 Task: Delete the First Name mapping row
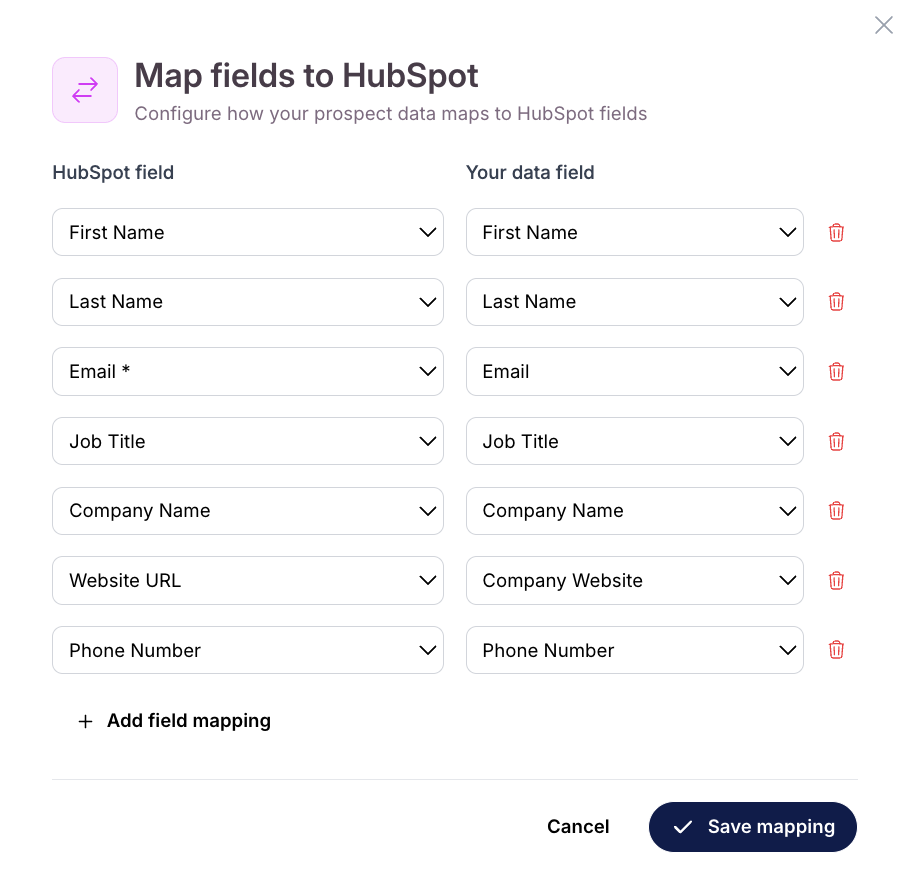(836, 232)
